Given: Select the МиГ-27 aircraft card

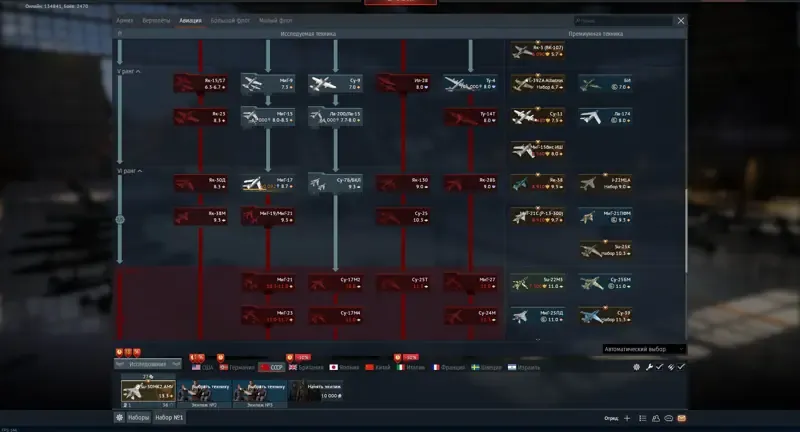Looking at the screenshot, I should pyautogui.click(x=470, y=283).
